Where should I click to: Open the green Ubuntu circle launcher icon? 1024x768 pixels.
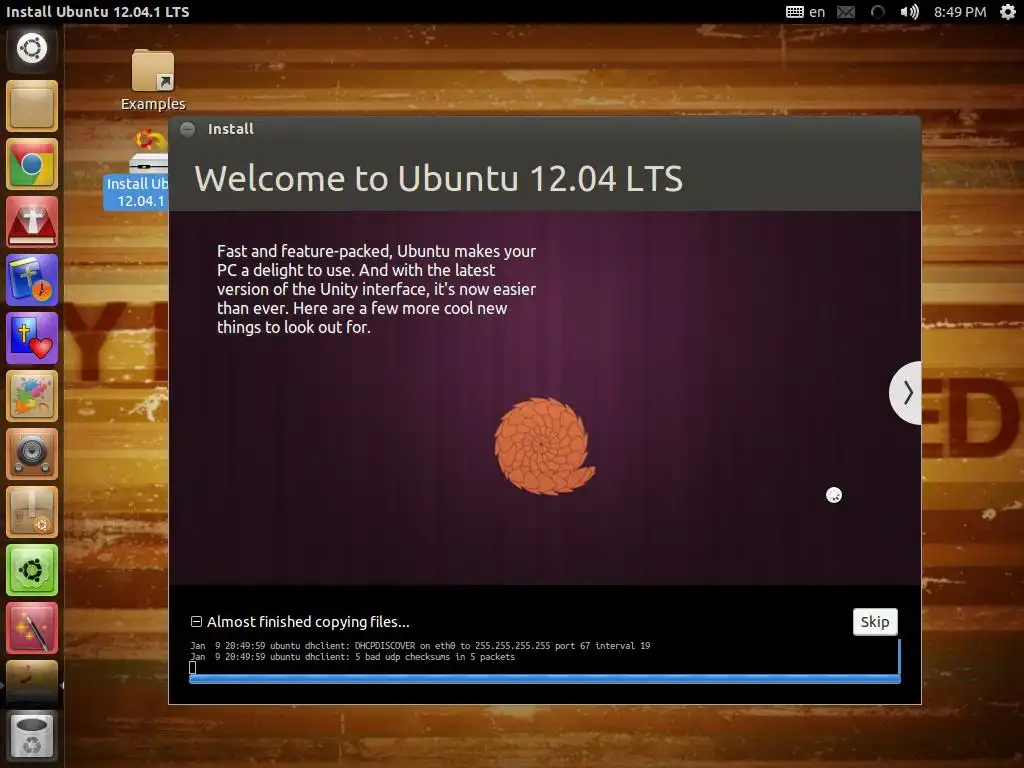(31, 571)
